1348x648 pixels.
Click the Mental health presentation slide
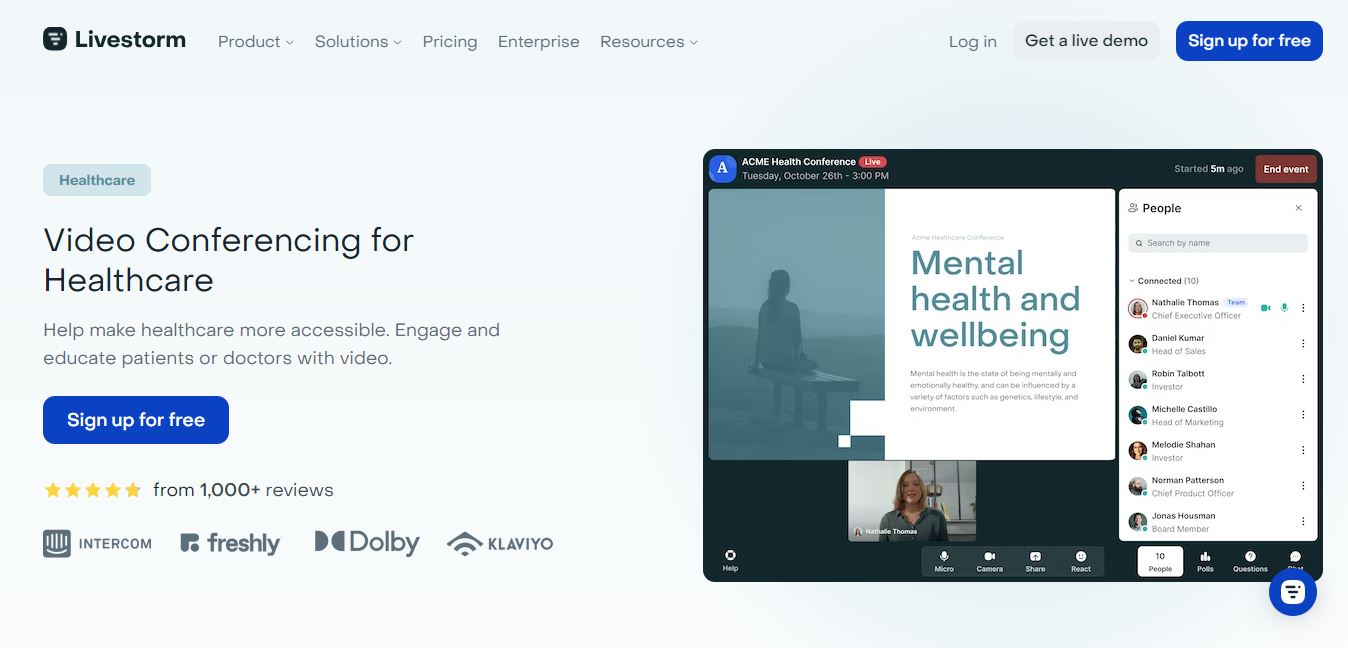coord(912,324)
